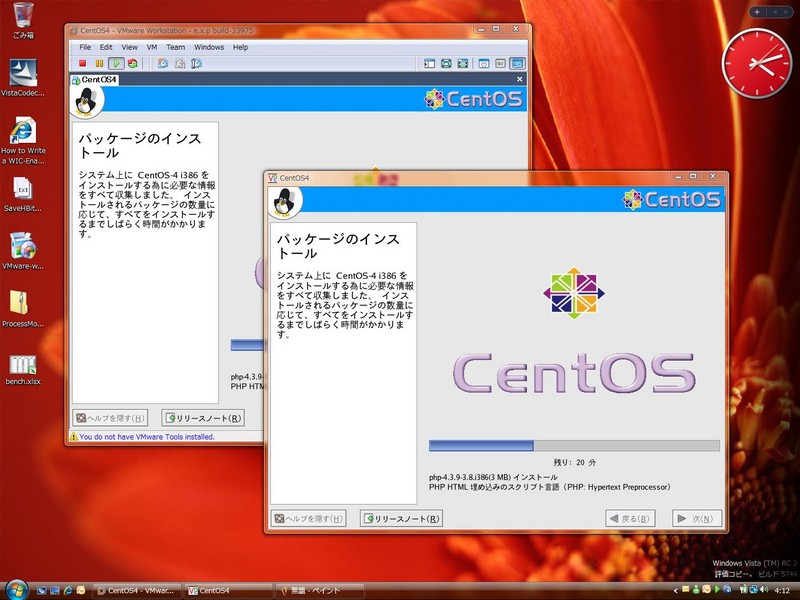Open the Help menu in VMware Workstation
Screen dimensions: 800x600
[240, 47]
